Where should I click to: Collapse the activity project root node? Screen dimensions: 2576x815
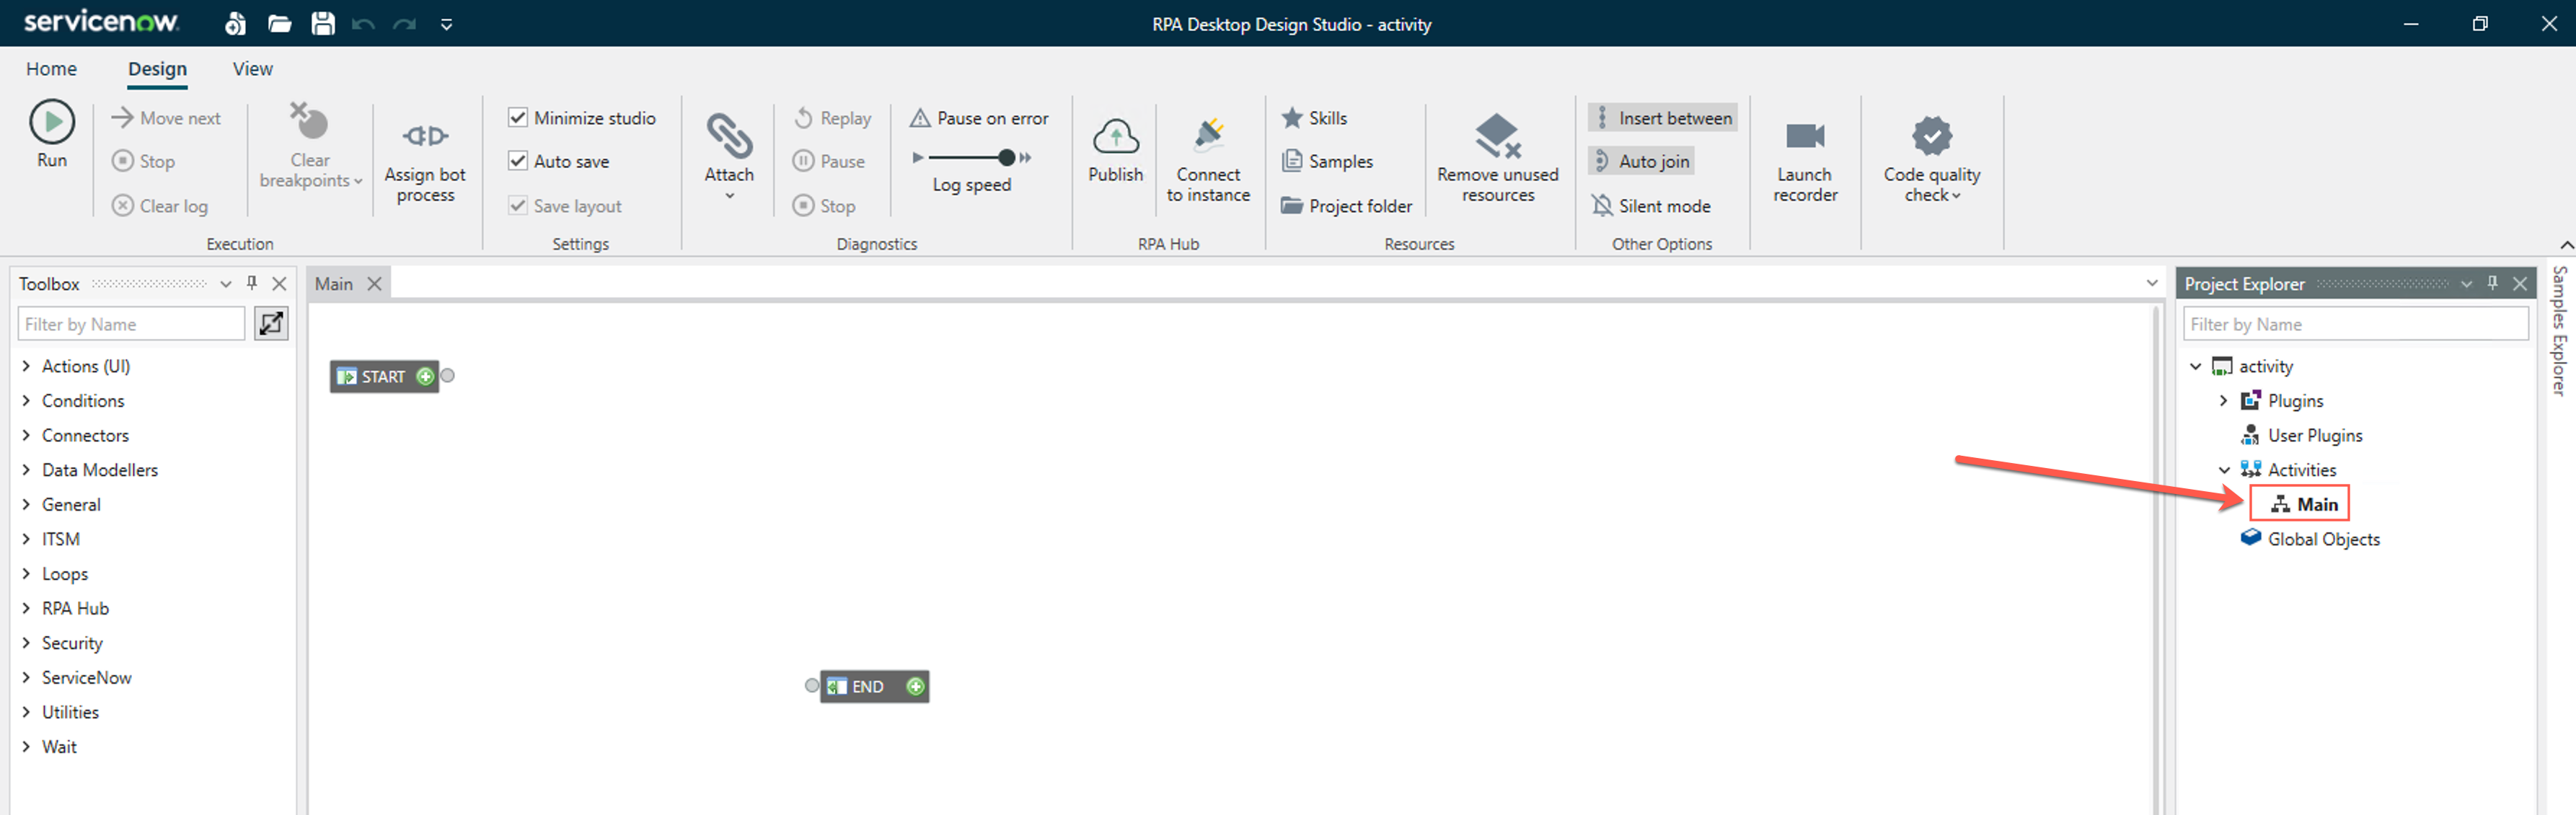tap(2195, 367)
